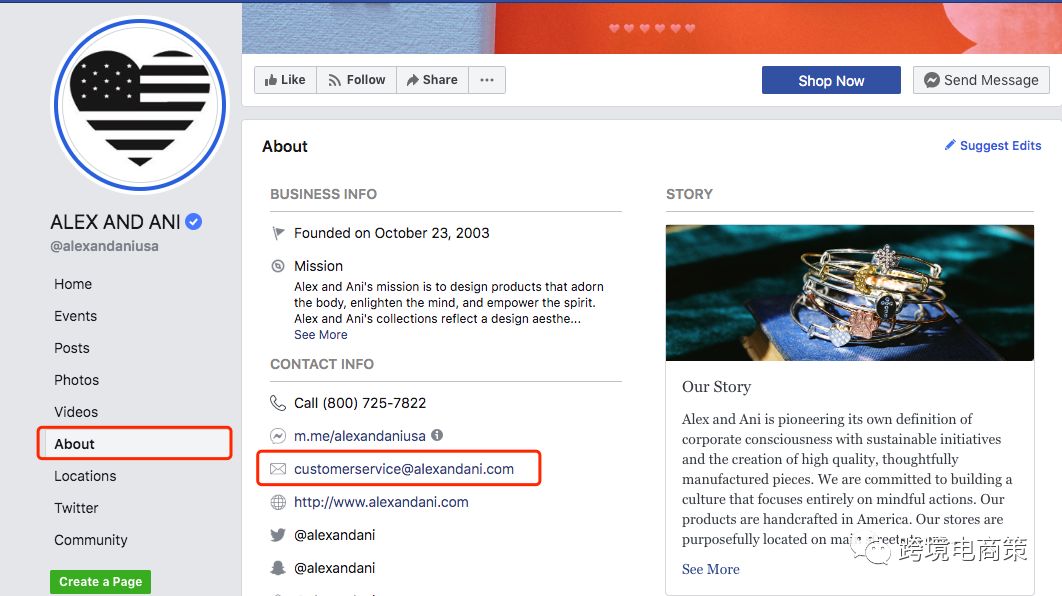Open the @alexandani Twitter handle
This screenshot has width=1062, height=596.
pyautogui.click(x=335, y=535)
